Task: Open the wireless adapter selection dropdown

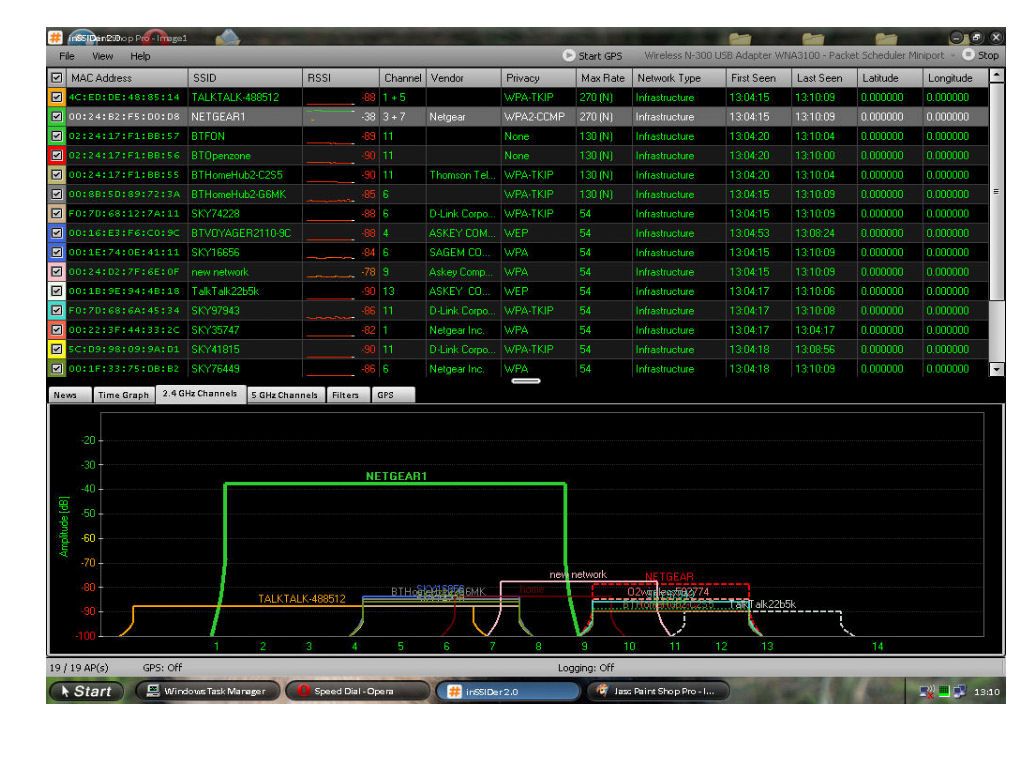Action: 799,56
